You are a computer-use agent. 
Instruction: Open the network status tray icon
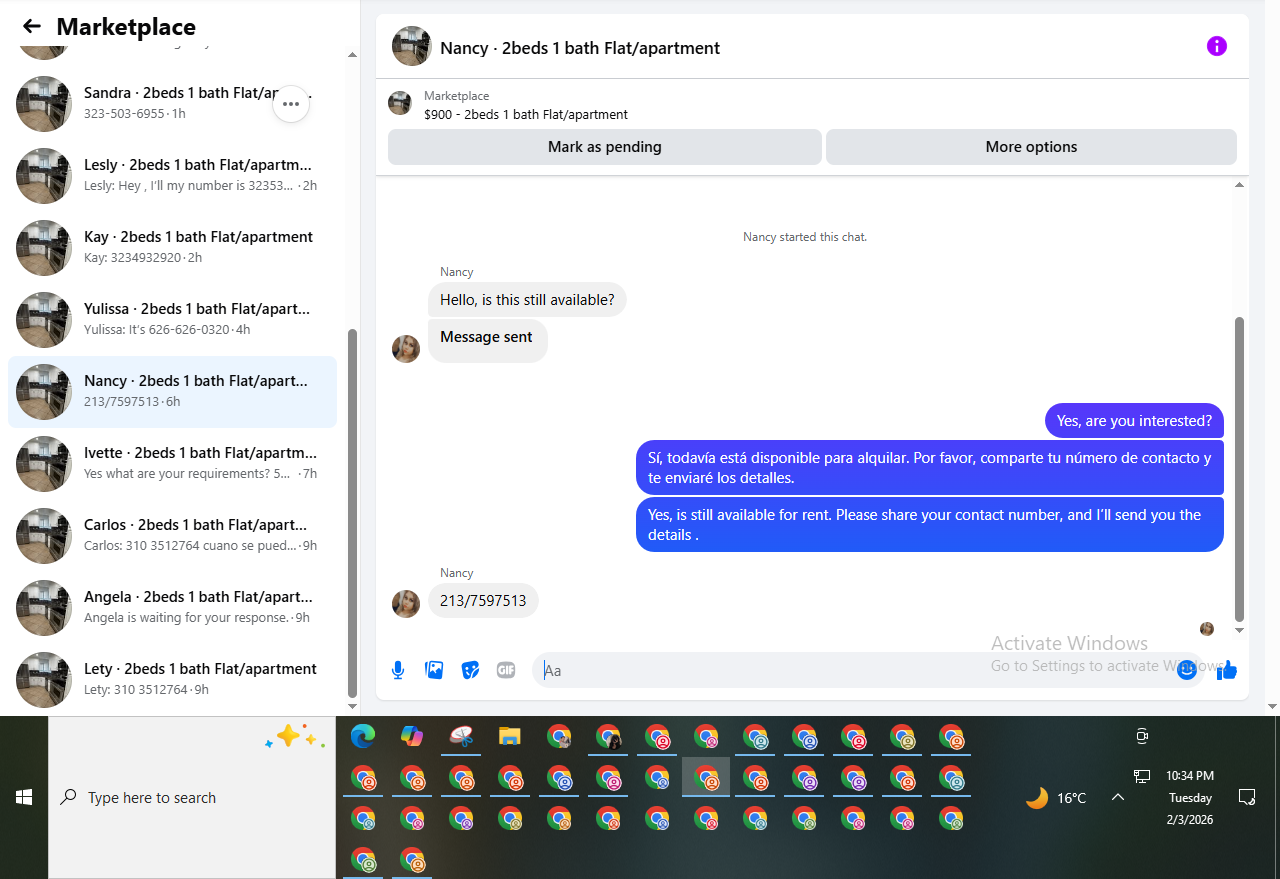pos(1142,776)
